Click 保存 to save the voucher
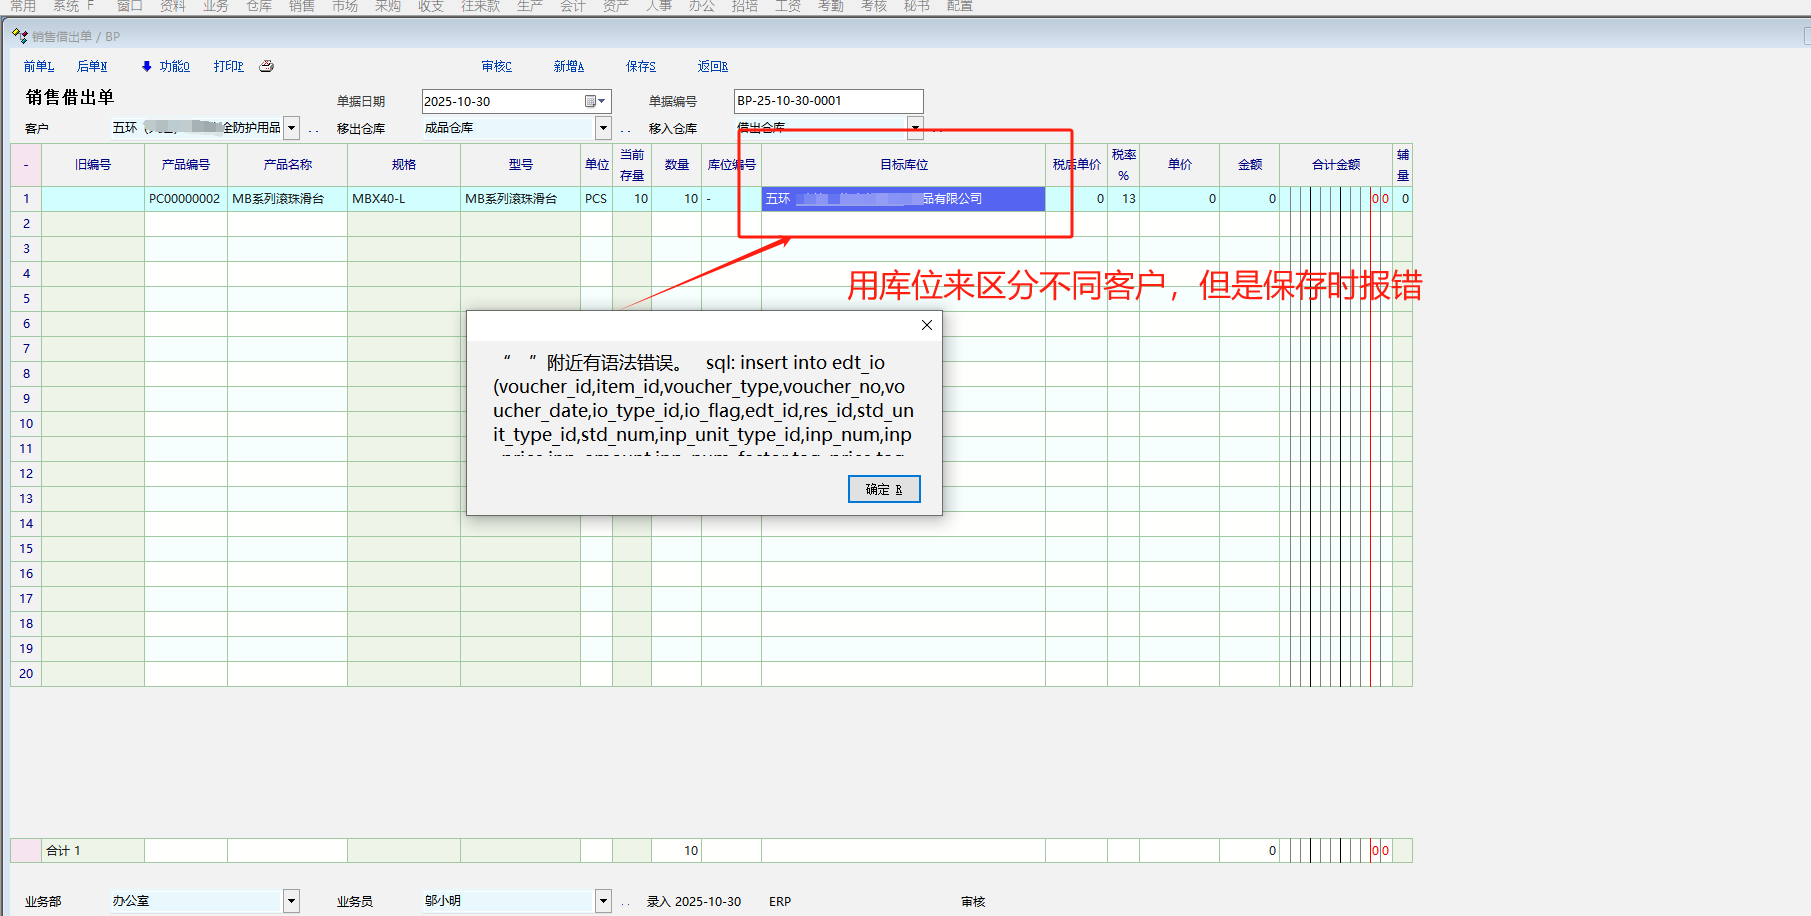This screenshot has width=1811, height=916. 640,66
